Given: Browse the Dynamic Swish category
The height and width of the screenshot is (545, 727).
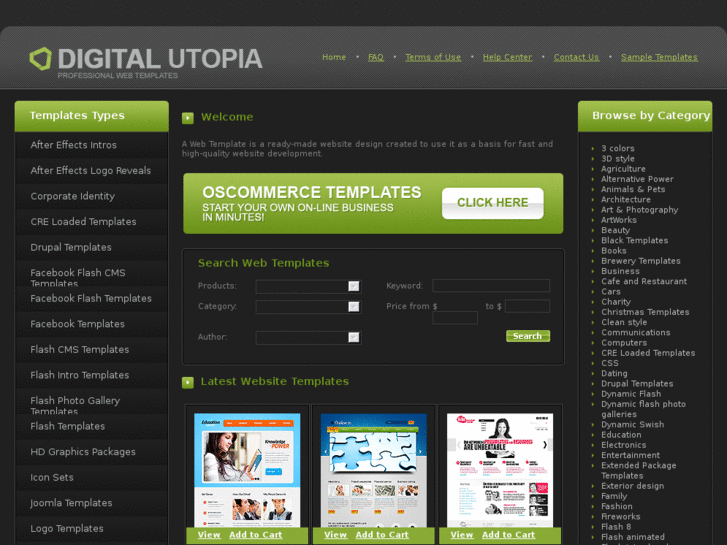Looking at the screenshot, I should (632, 424).
